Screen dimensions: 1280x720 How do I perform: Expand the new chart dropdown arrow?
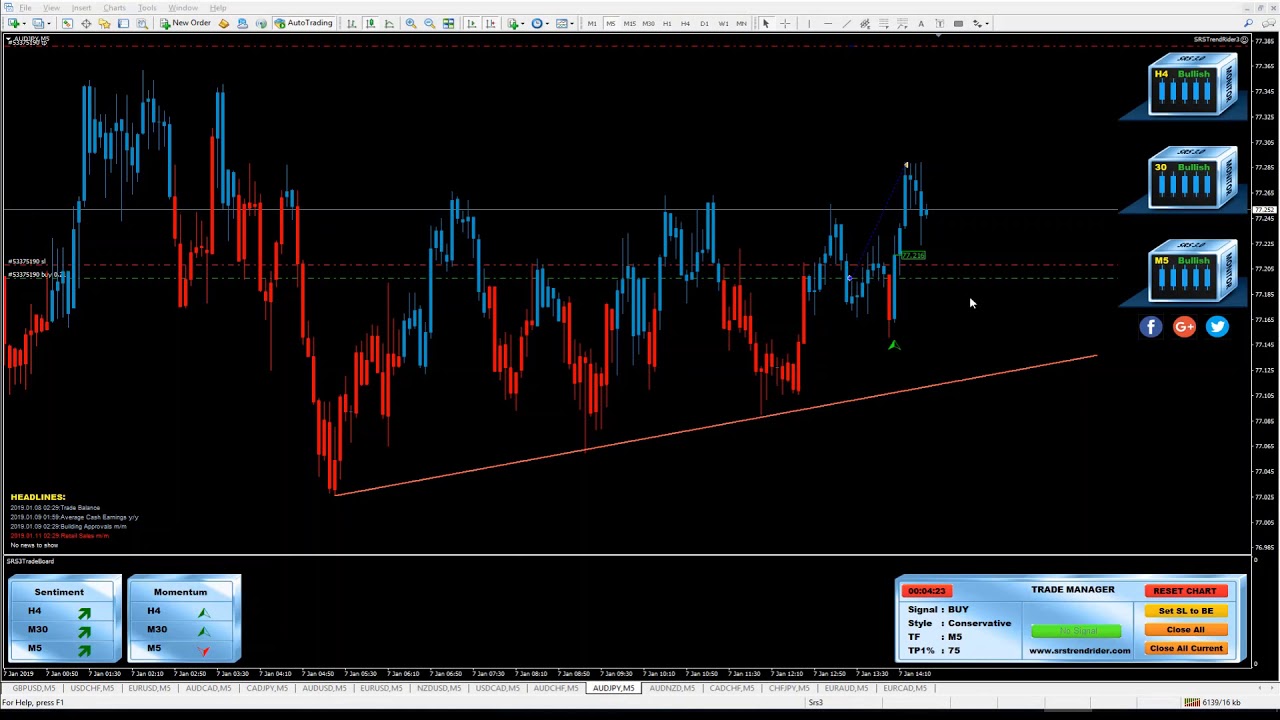(24, 23)
